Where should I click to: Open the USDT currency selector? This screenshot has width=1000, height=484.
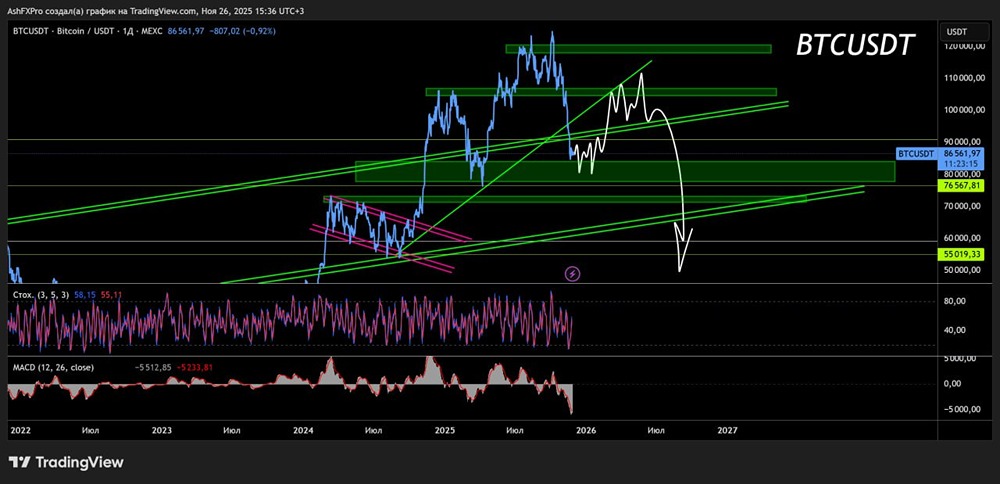click(x=957, y=31)
